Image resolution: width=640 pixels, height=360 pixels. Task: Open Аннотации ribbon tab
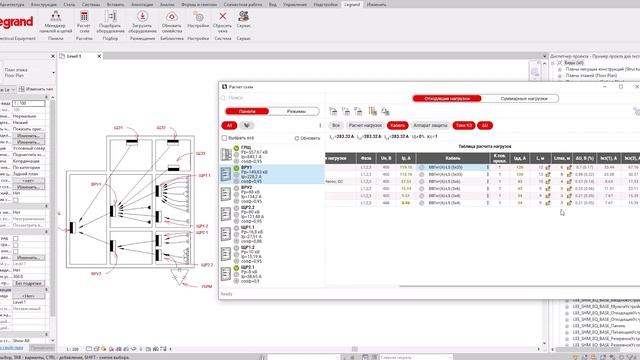(142, 4)
